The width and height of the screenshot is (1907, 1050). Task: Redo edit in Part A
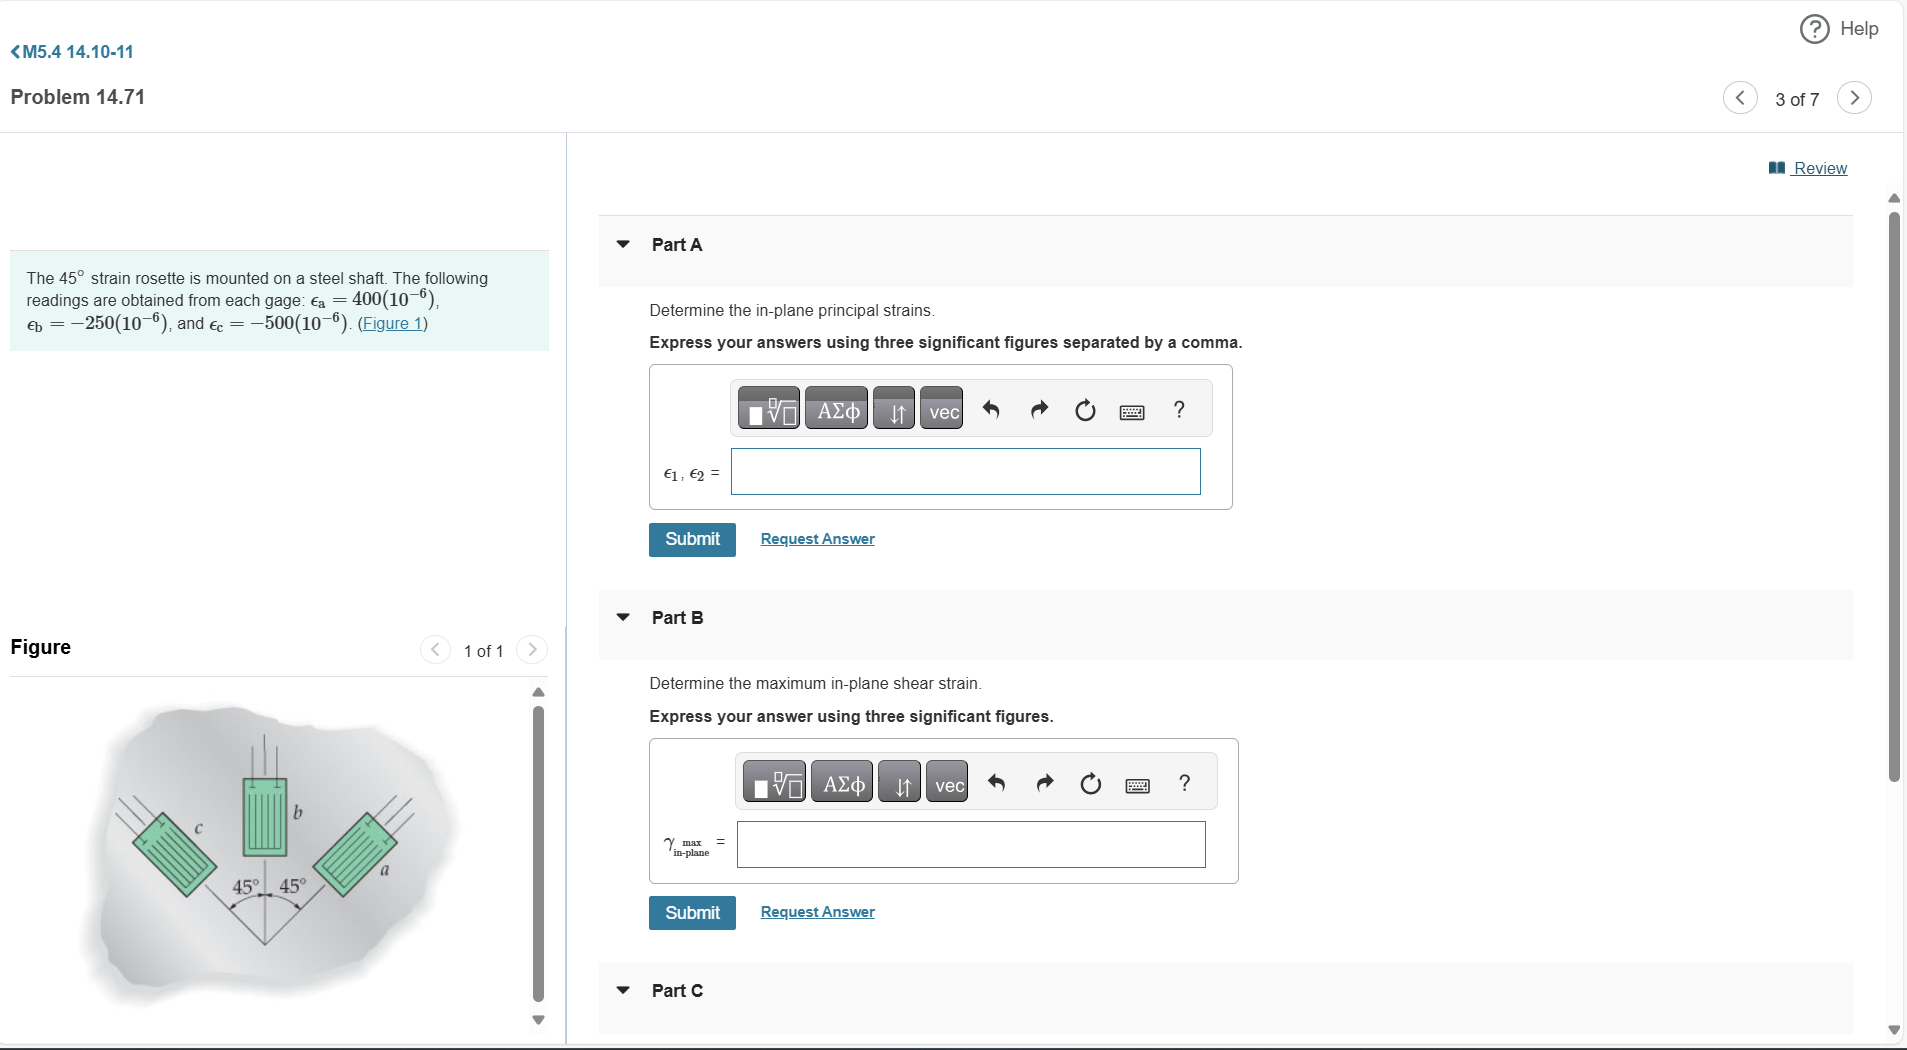point(1039,409)
